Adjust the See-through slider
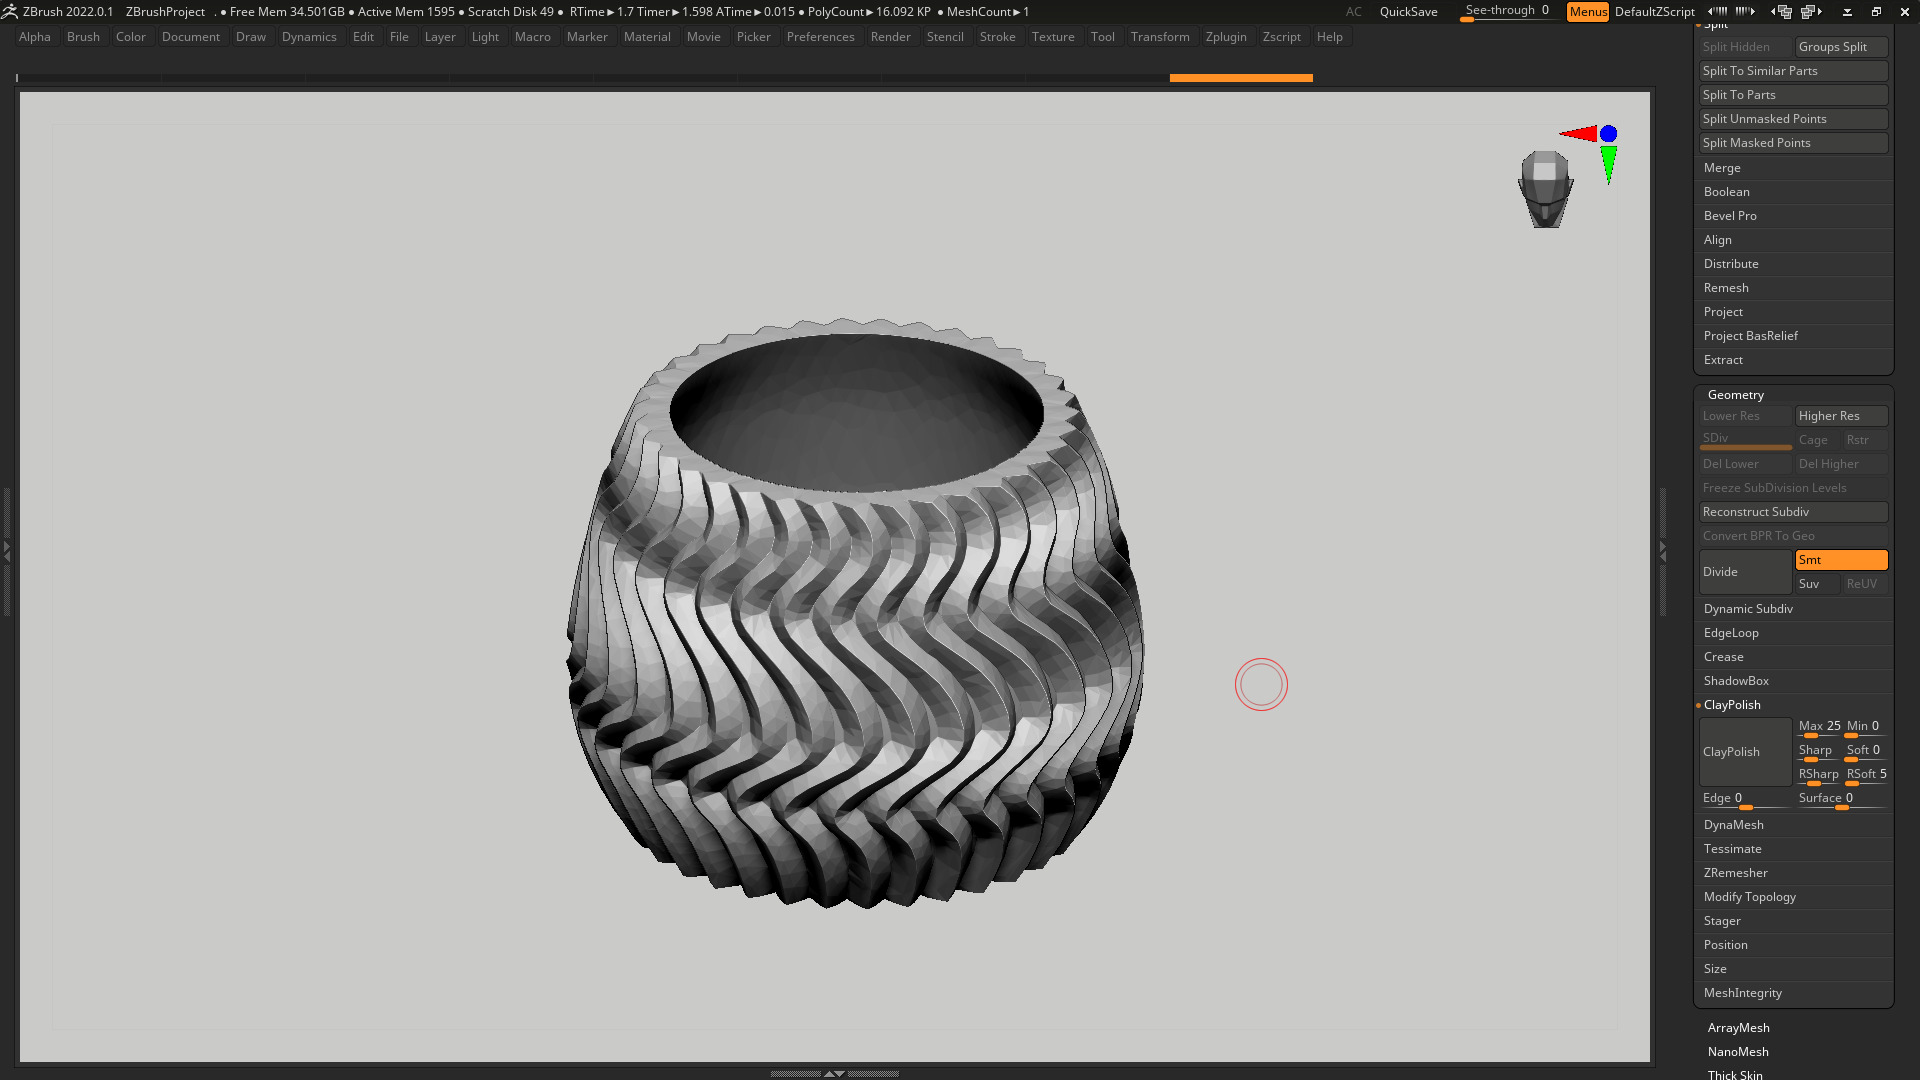Viewport: 1920px width, 1080px height. pos(1507,12)
